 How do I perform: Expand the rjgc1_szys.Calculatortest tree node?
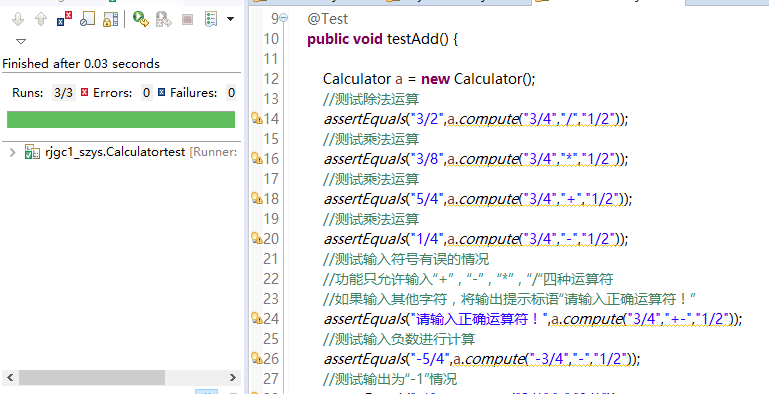pyautogui.click(x=13, y=152)
